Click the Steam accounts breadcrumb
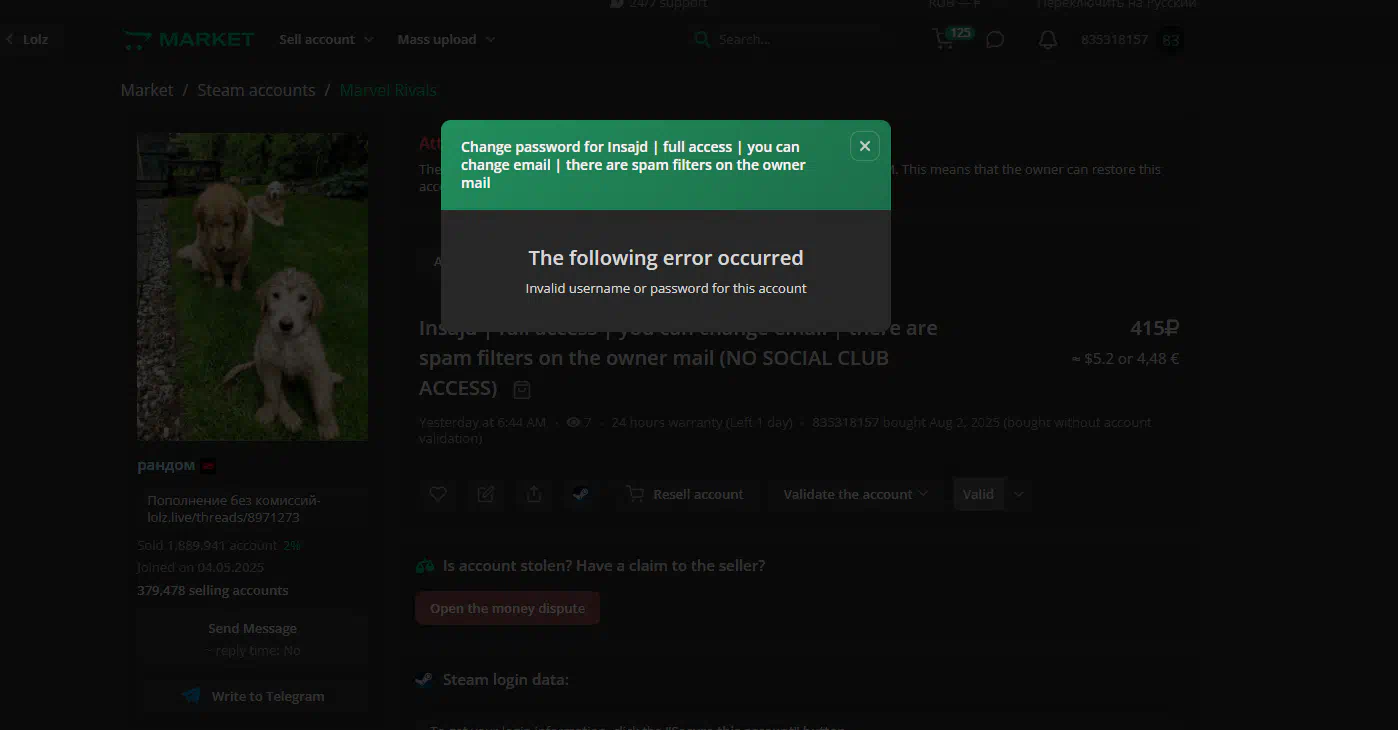Screen dimensions: 1398x730 [x=256, y=90]
